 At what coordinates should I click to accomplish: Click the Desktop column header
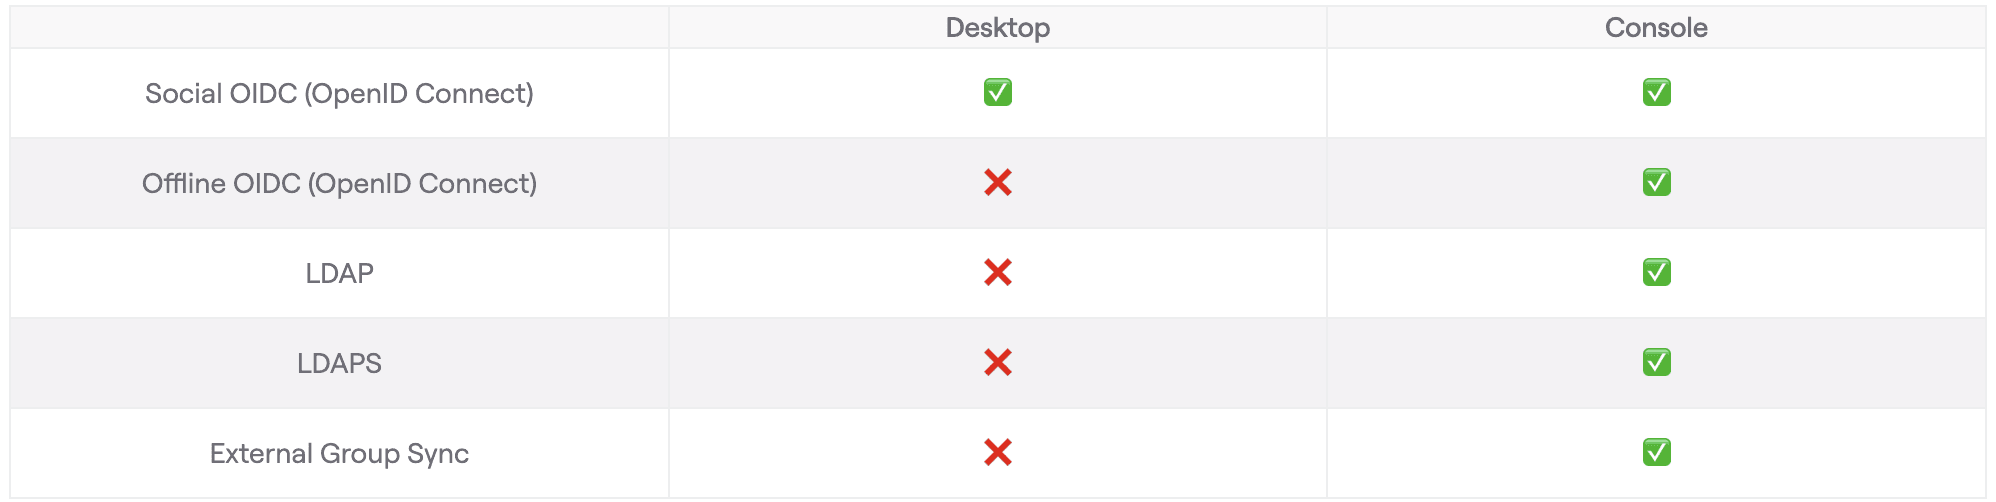(x=997, y=28)
